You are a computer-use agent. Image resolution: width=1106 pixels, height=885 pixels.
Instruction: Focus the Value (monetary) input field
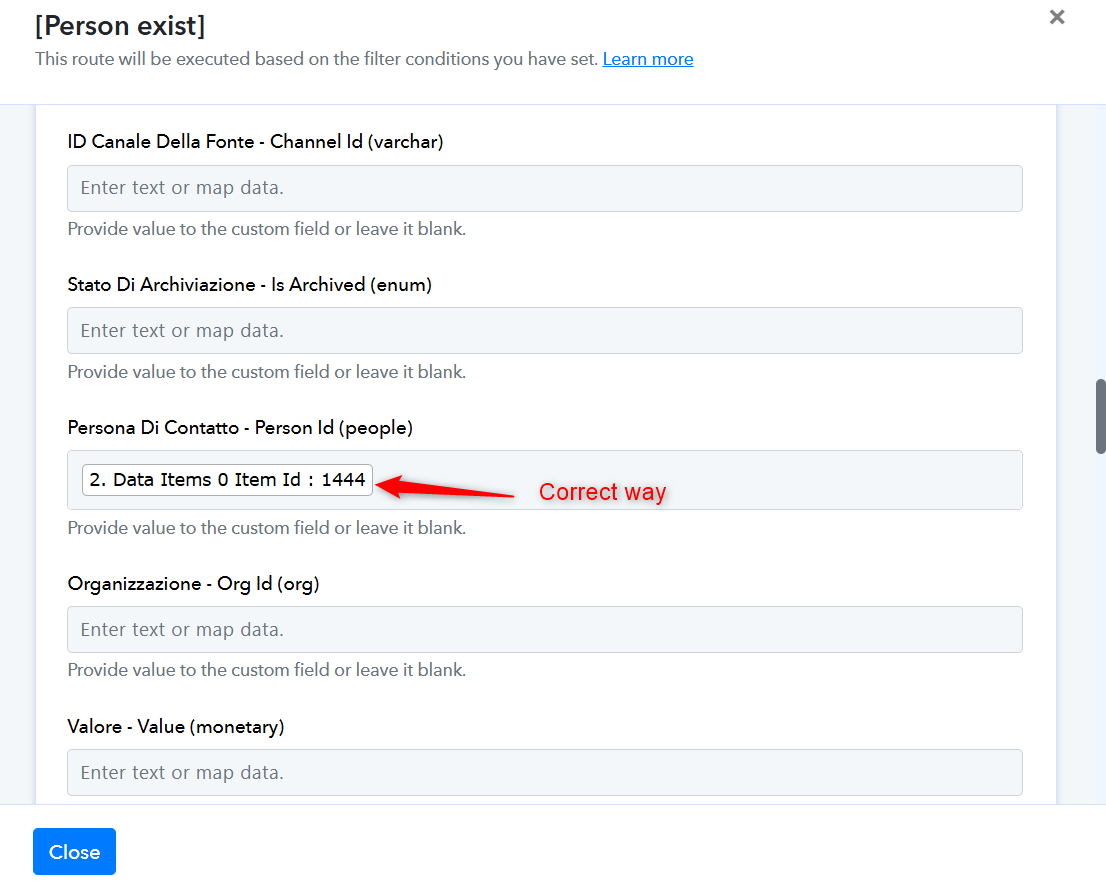(x=544, y=772)
